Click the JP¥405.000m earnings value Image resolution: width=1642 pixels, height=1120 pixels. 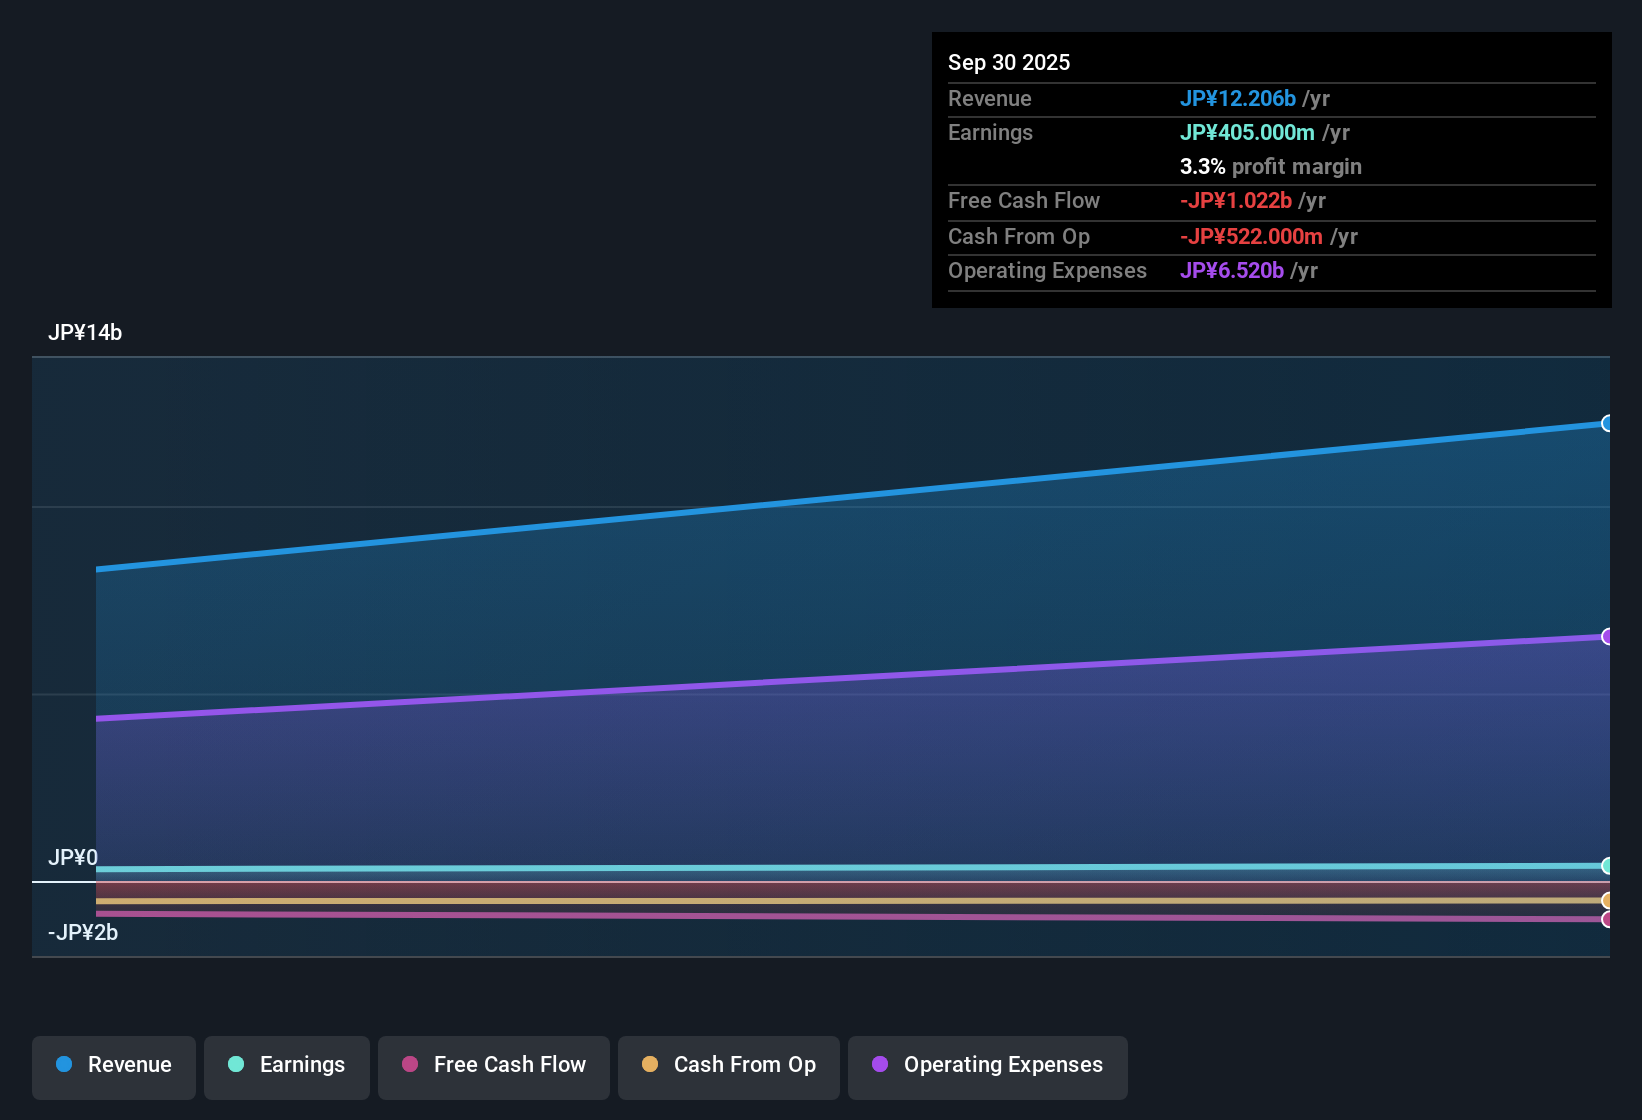pyautogui.click(x=1247, y=132)
